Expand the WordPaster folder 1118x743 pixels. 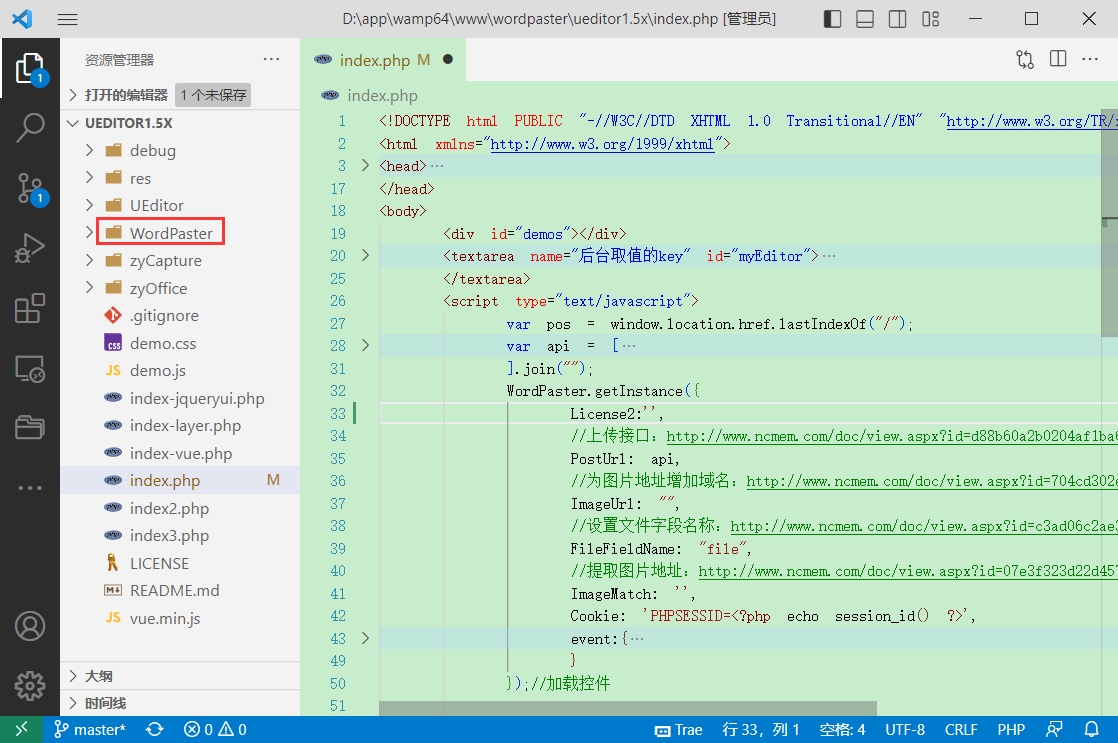(x=171, y=233)
